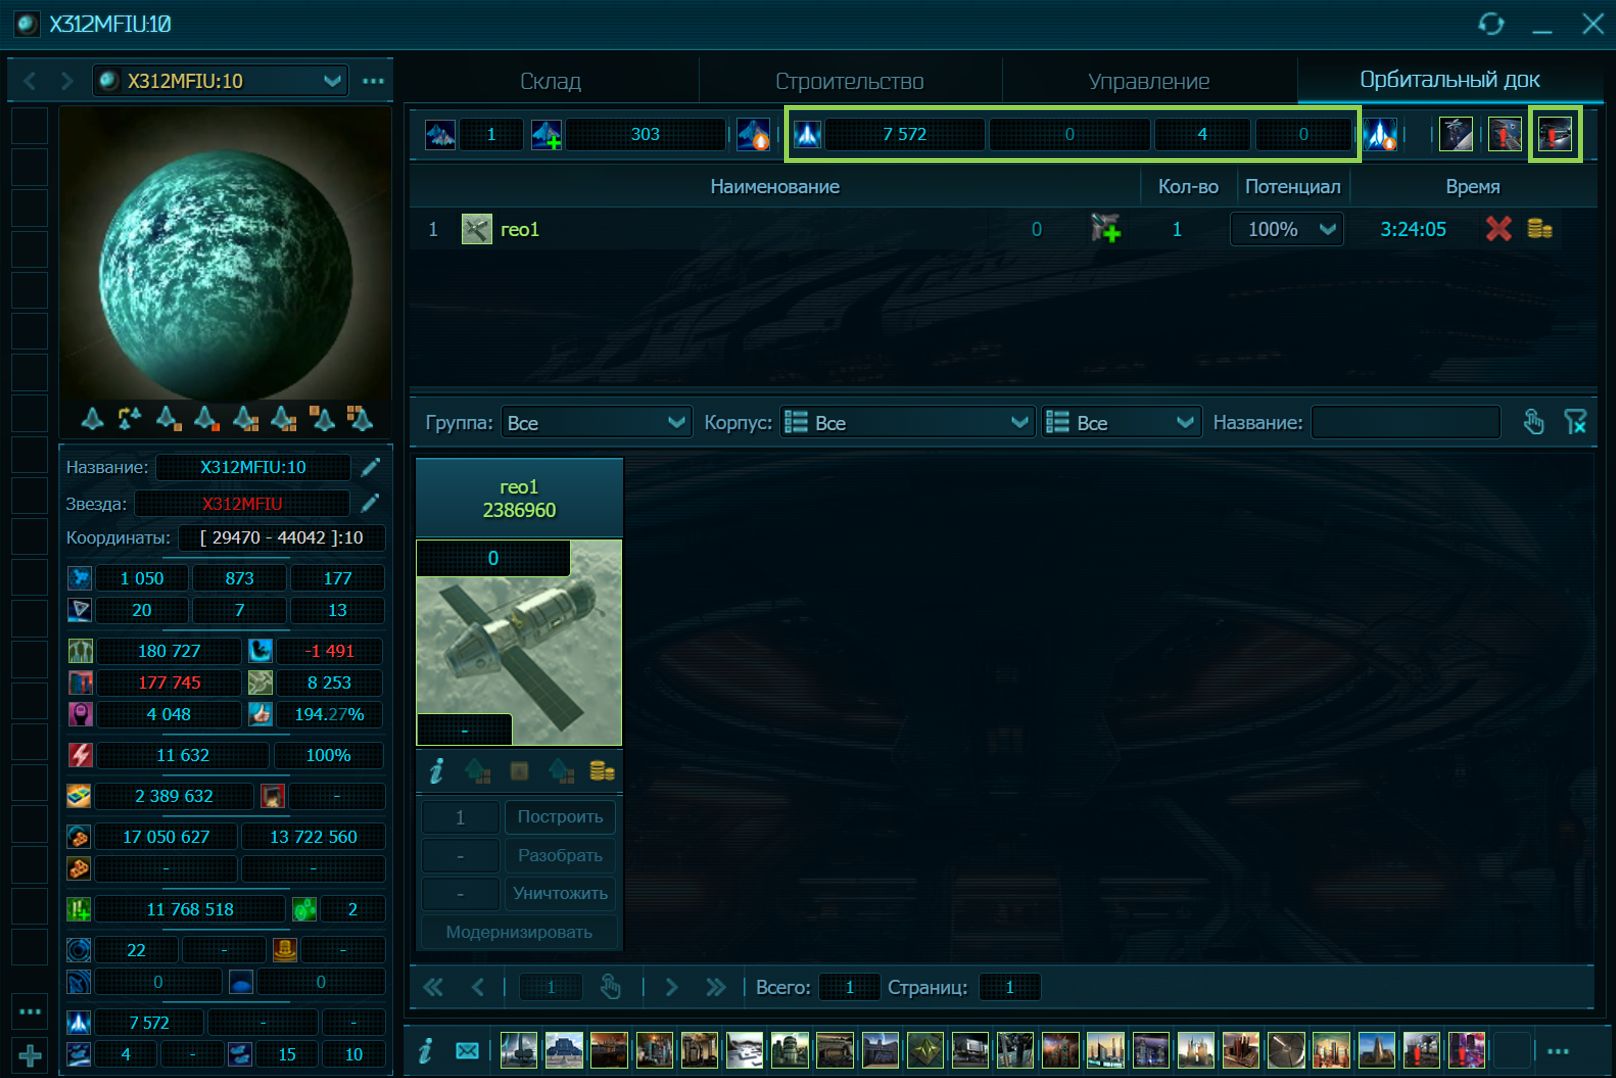This screenshot has height=1078, width=1616.
Task: Click the Название filter input field
Action: click(x=1405, y=423)
